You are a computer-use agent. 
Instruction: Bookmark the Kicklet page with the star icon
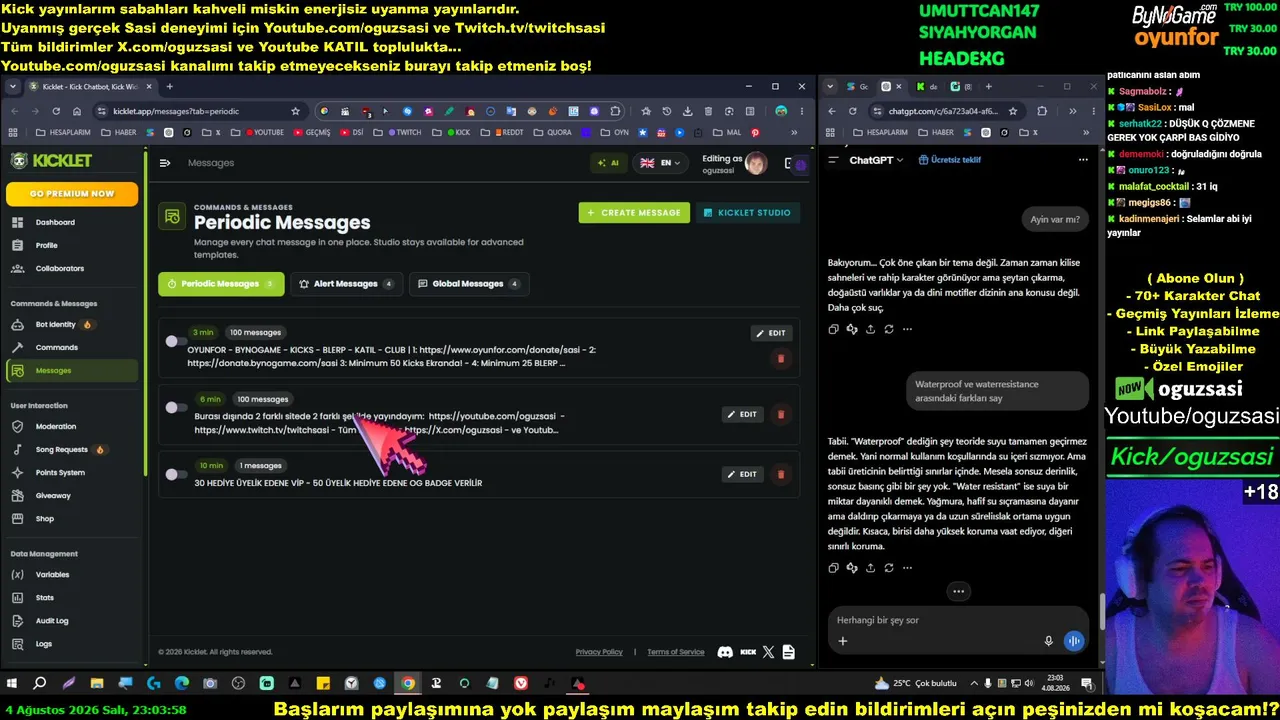[295, 111]
